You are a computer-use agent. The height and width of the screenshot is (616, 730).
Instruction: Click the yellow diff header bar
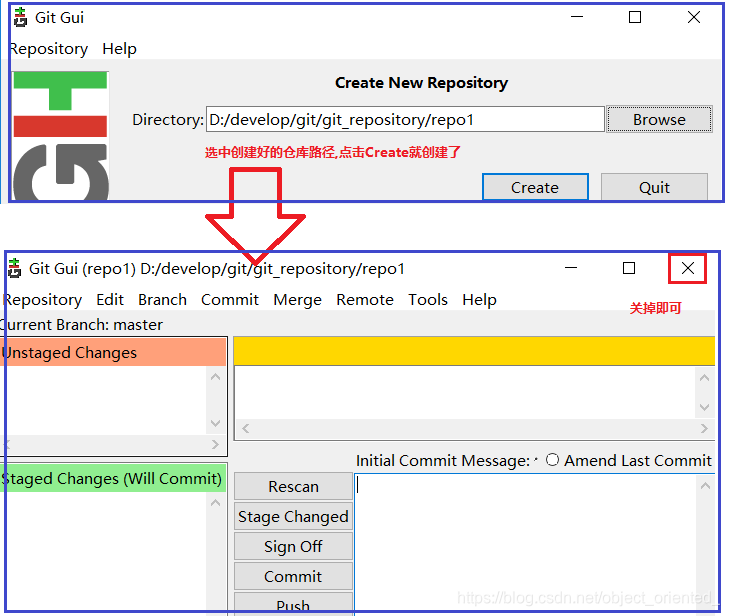click(x=474, y=351)
